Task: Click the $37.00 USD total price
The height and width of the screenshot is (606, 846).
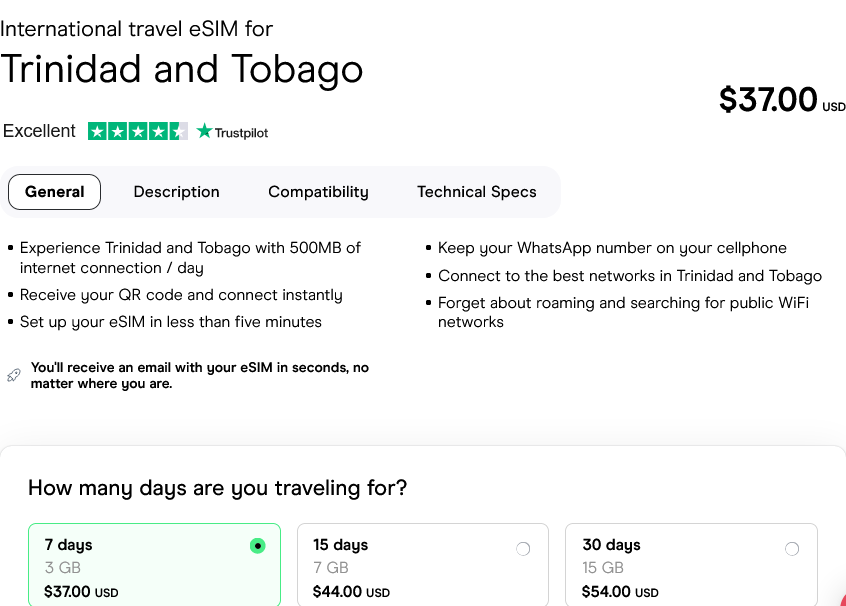Action: click(x=780, y=100)
